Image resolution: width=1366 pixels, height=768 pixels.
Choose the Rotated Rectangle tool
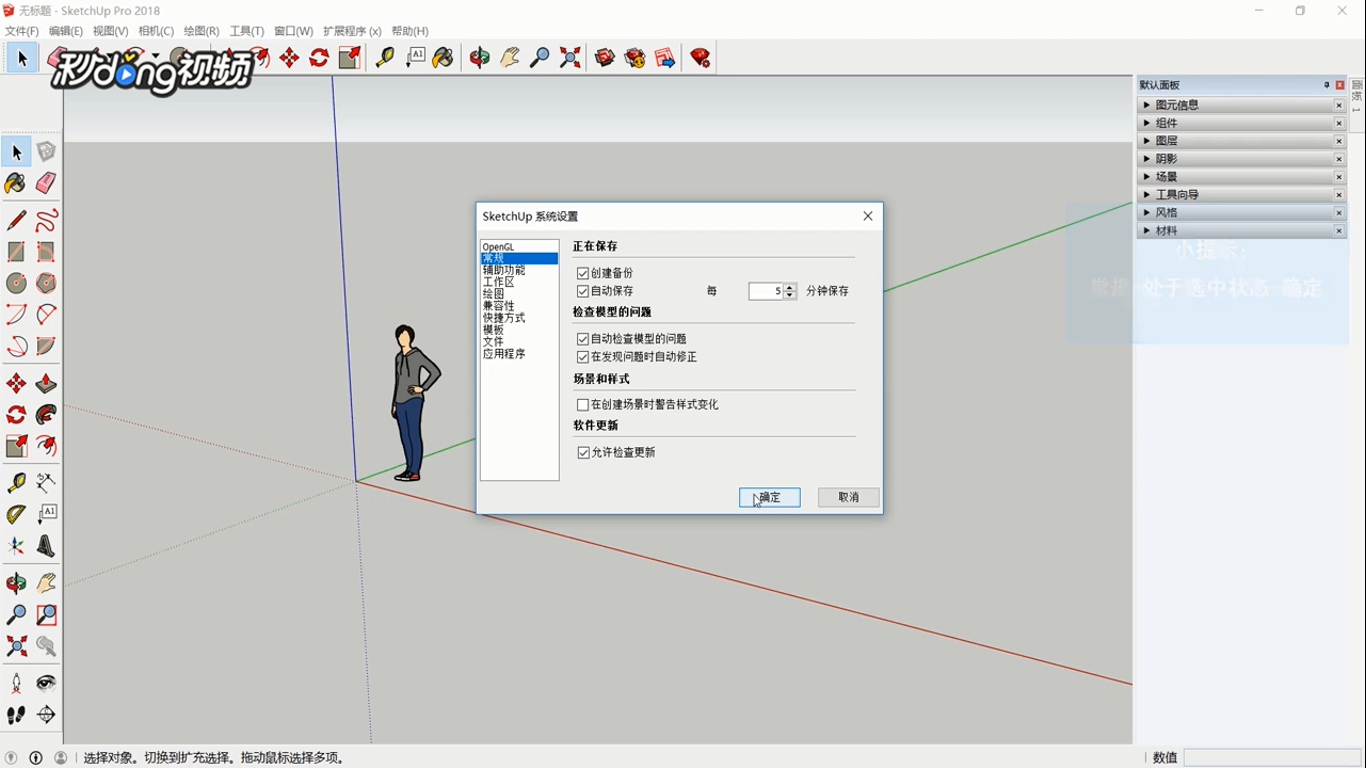46,252
